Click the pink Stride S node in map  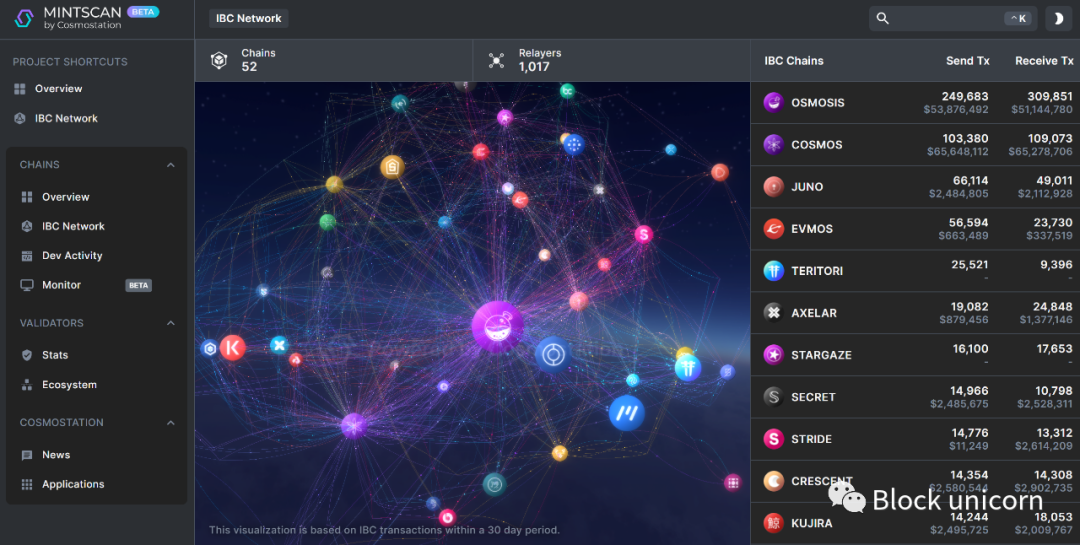tap(644, 234)
